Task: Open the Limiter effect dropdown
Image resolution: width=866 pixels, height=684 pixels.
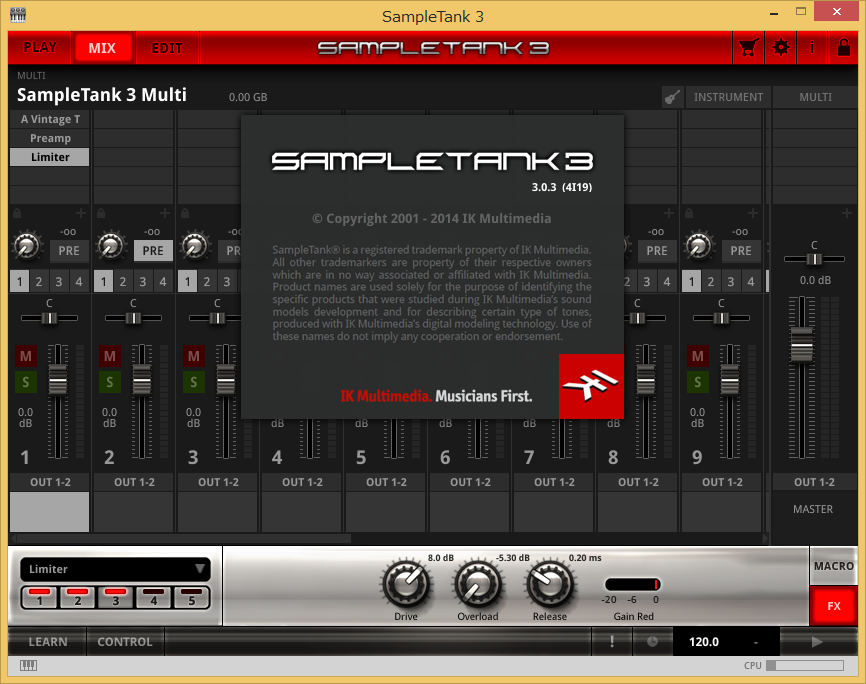Action: 115,569
